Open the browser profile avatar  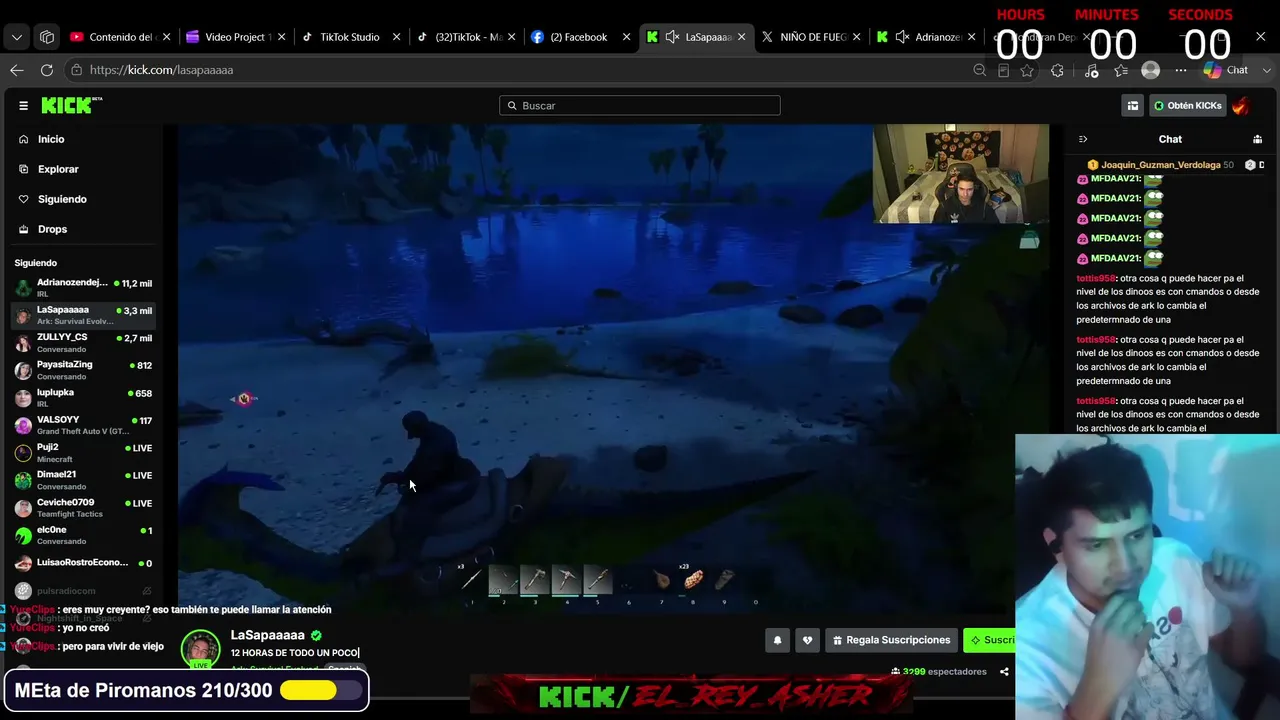[1151, 70]
